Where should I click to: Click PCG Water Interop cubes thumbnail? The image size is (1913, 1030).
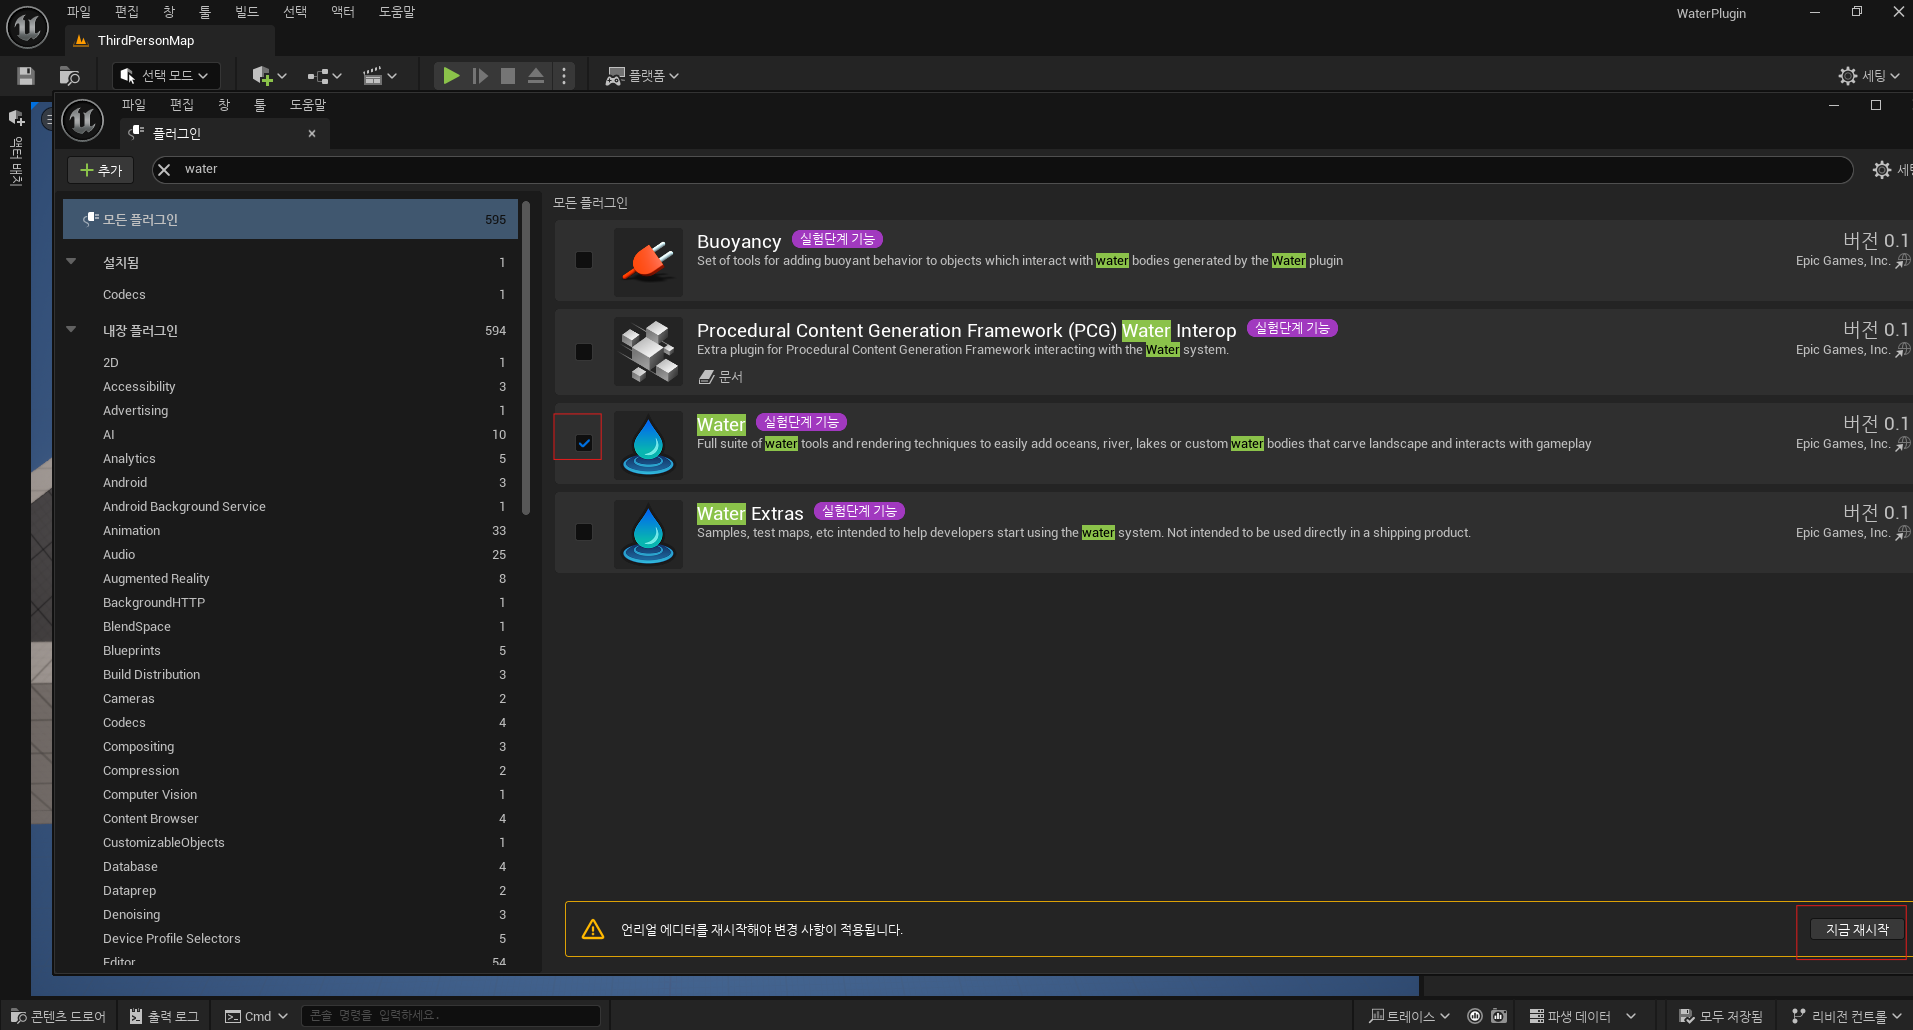pos(648,352)
